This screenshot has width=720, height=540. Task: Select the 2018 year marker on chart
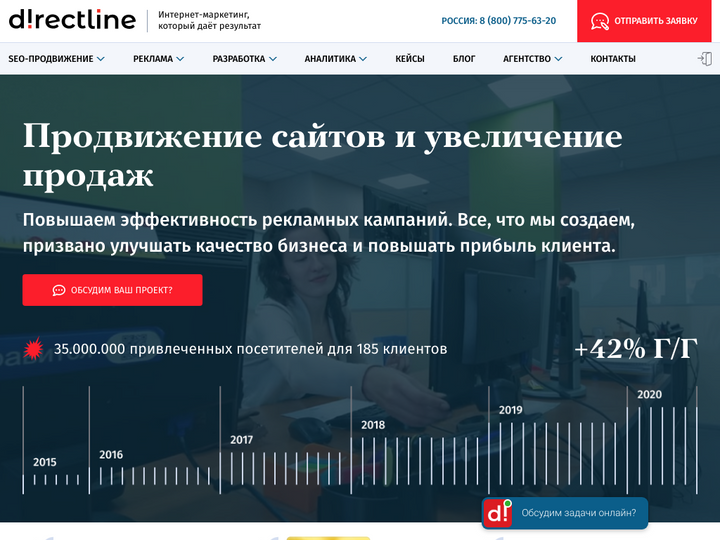pos(373,425)
